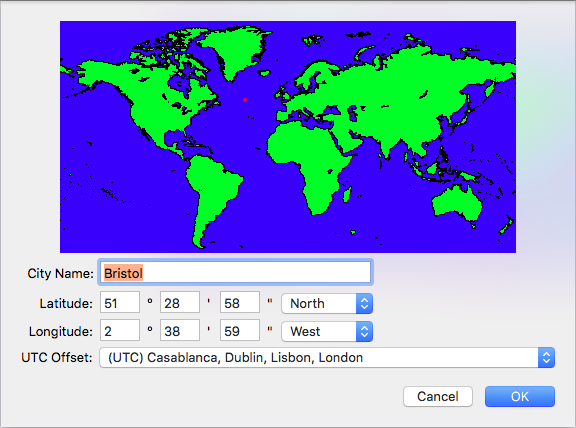
Task: Edit the latitude seconds field showing 58
Action: 240,302
